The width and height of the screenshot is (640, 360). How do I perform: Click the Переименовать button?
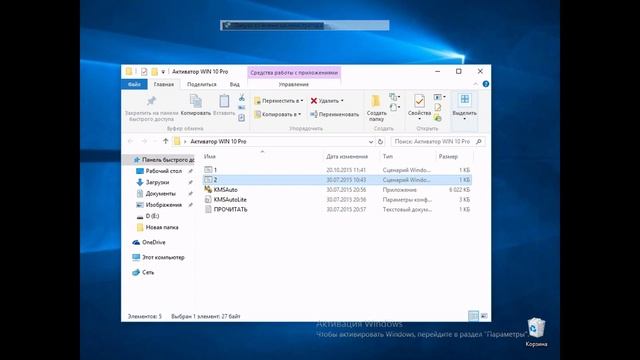coord(334,115)
